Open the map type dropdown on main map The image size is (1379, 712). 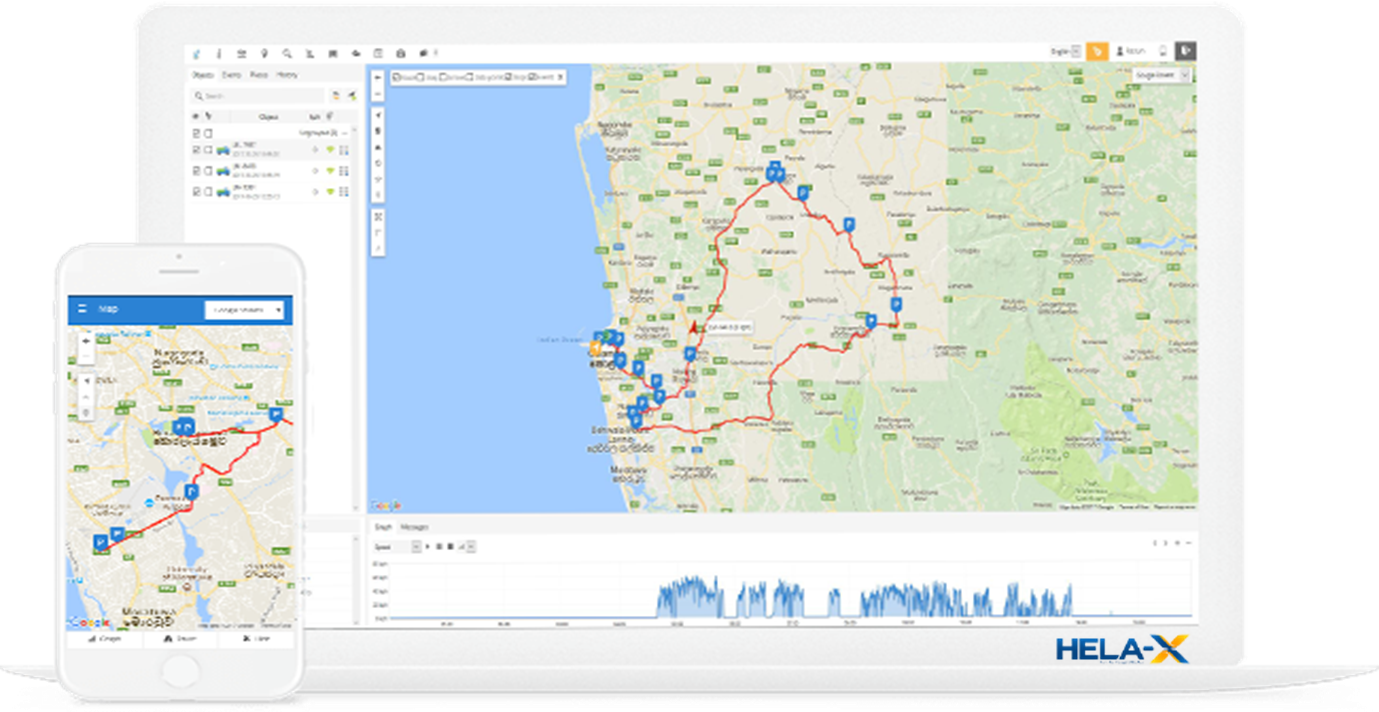[x=1162, y=75]
